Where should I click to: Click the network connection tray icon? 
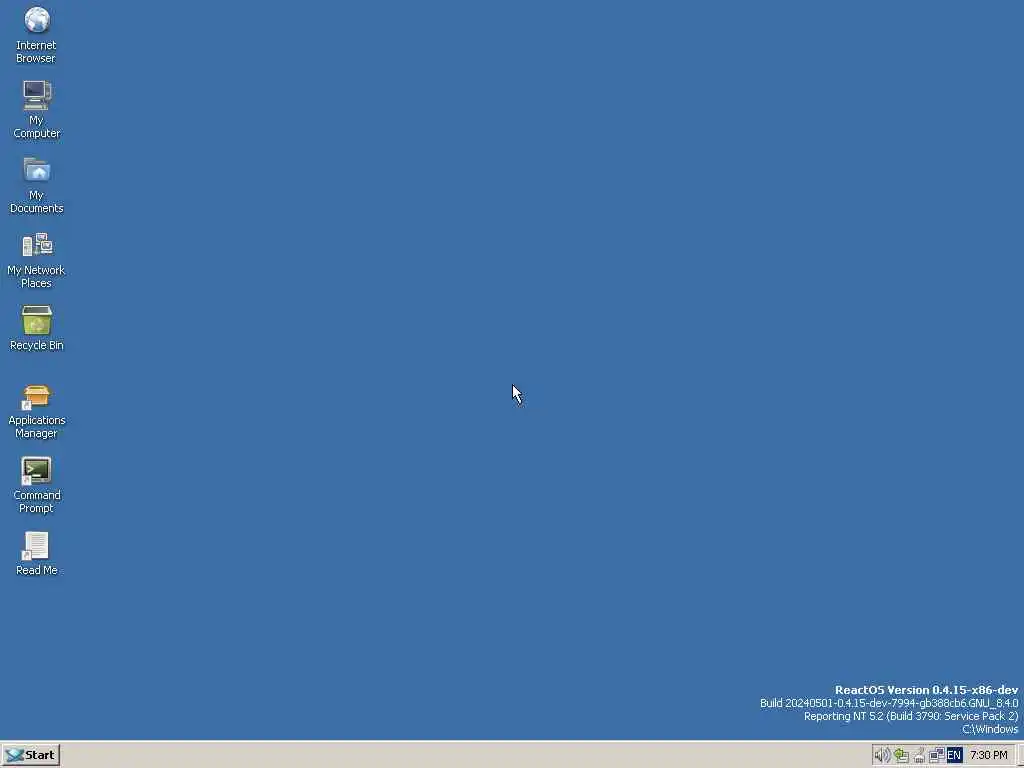tap(936, 755)
